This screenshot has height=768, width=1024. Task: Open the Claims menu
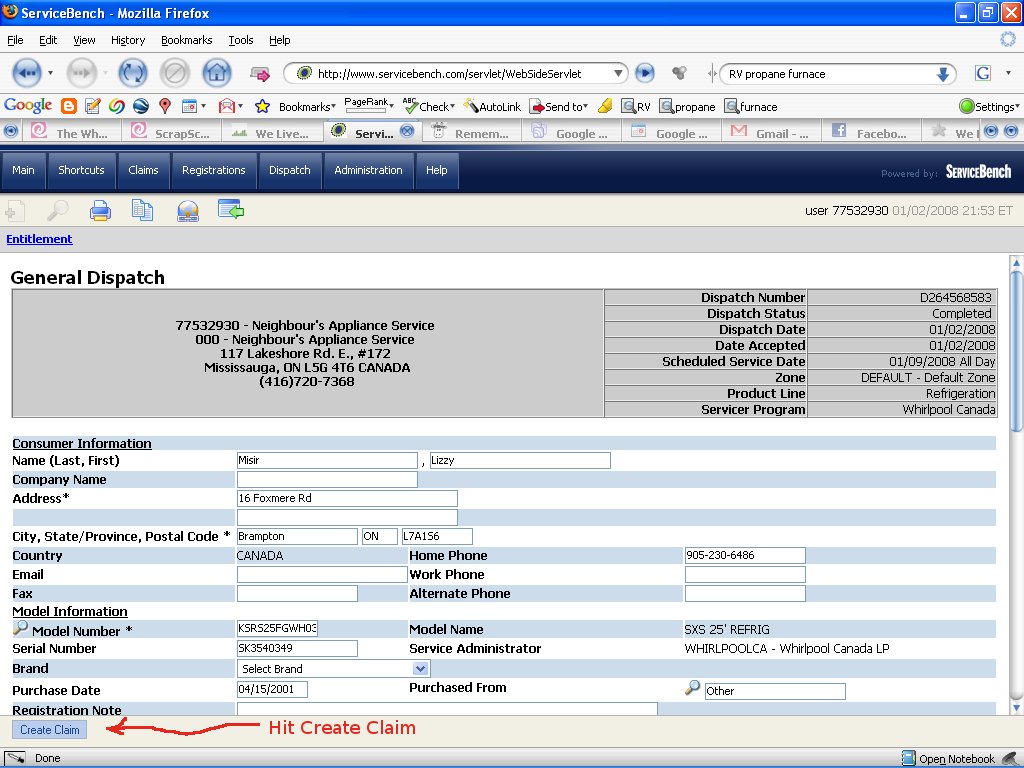click(143, 170)
